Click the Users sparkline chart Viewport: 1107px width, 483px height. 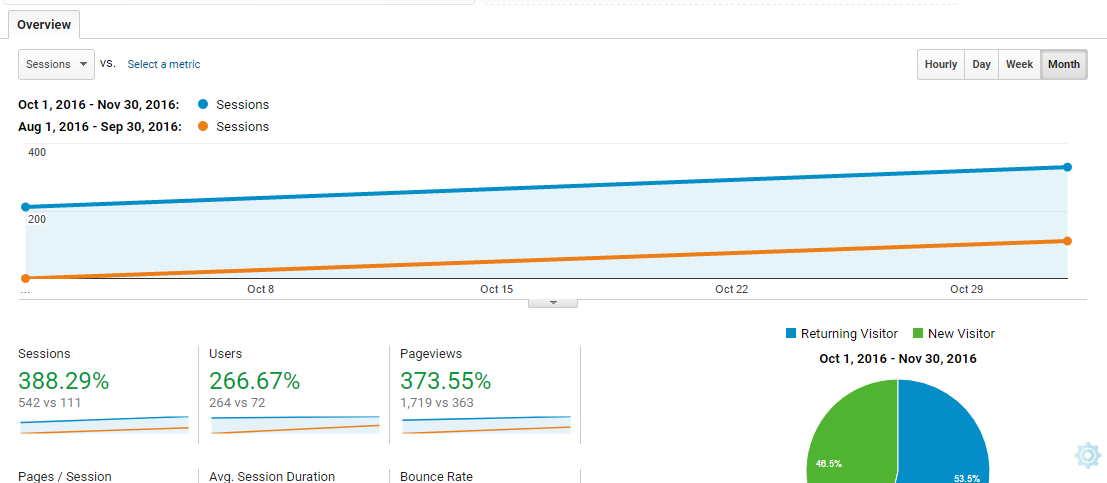click(295, 425)
